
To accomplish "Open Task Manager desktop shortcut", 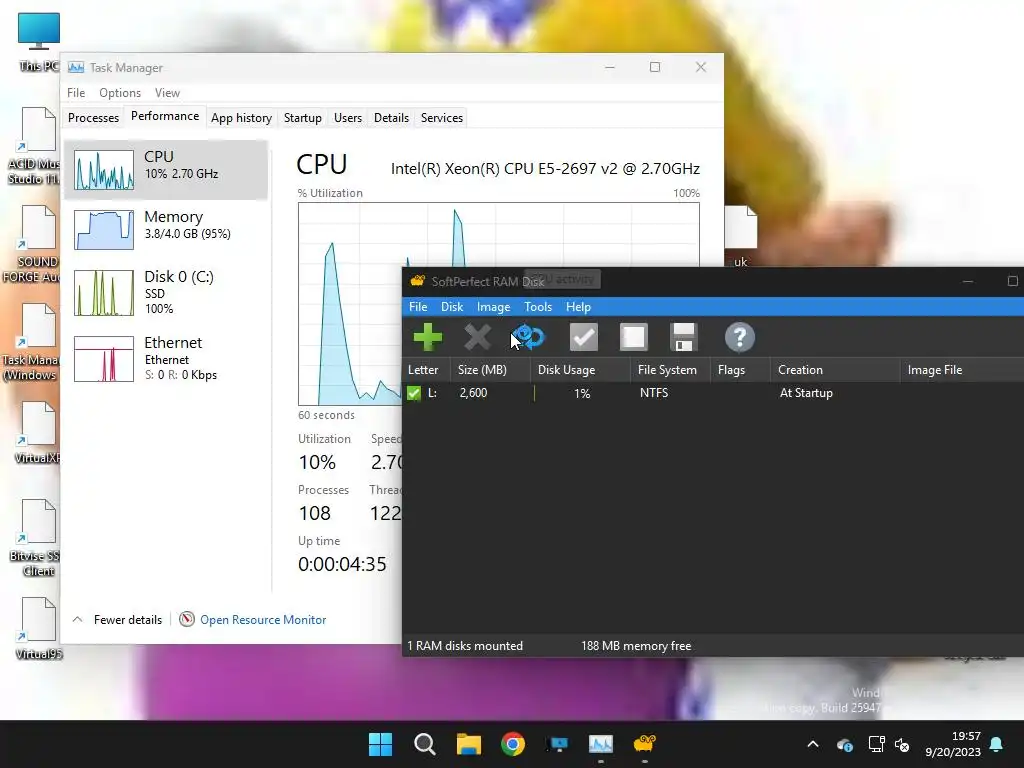I will click(33, 342).
